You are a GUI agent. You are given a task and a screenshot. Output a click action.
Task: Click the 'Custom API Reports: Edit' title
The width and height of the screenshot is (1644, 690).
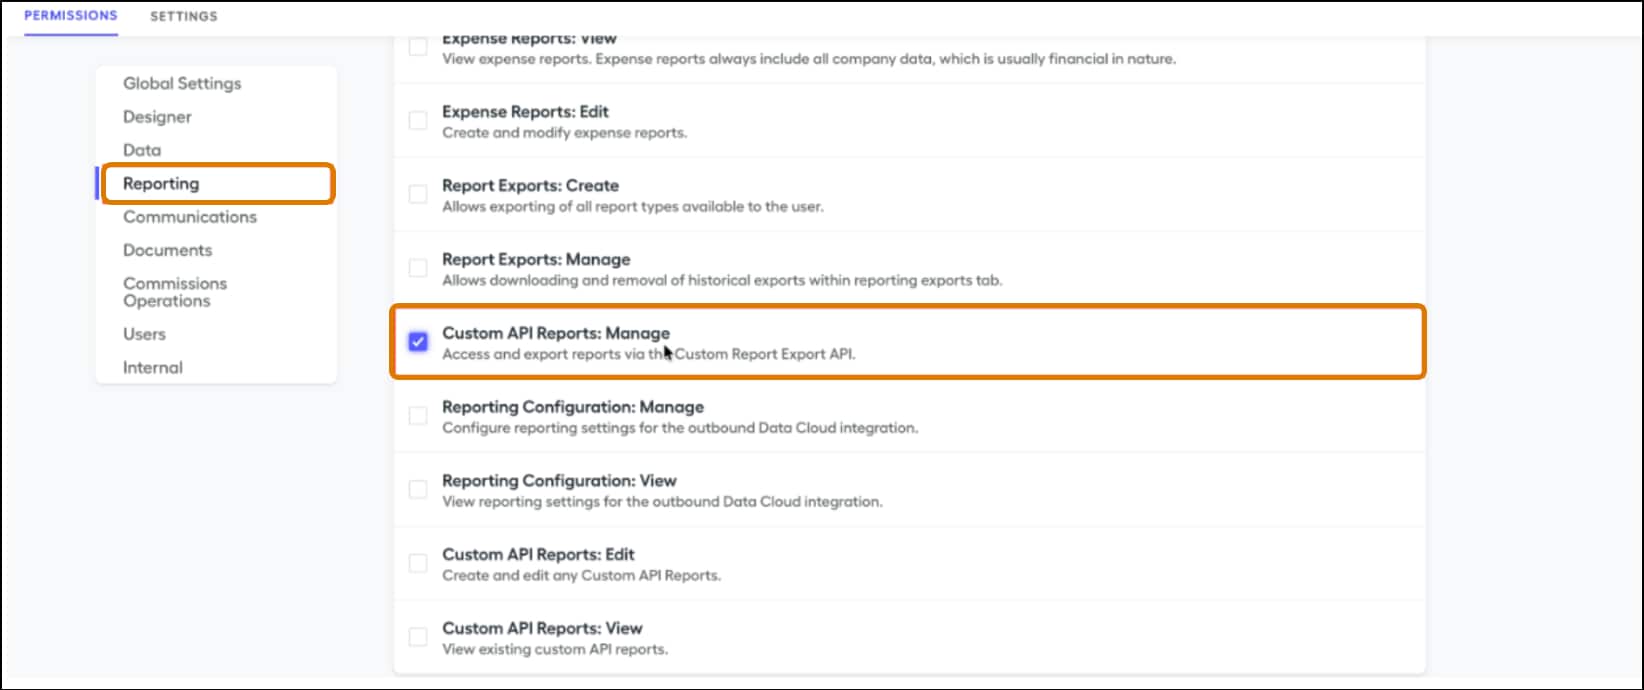click(x=538, y=555)
